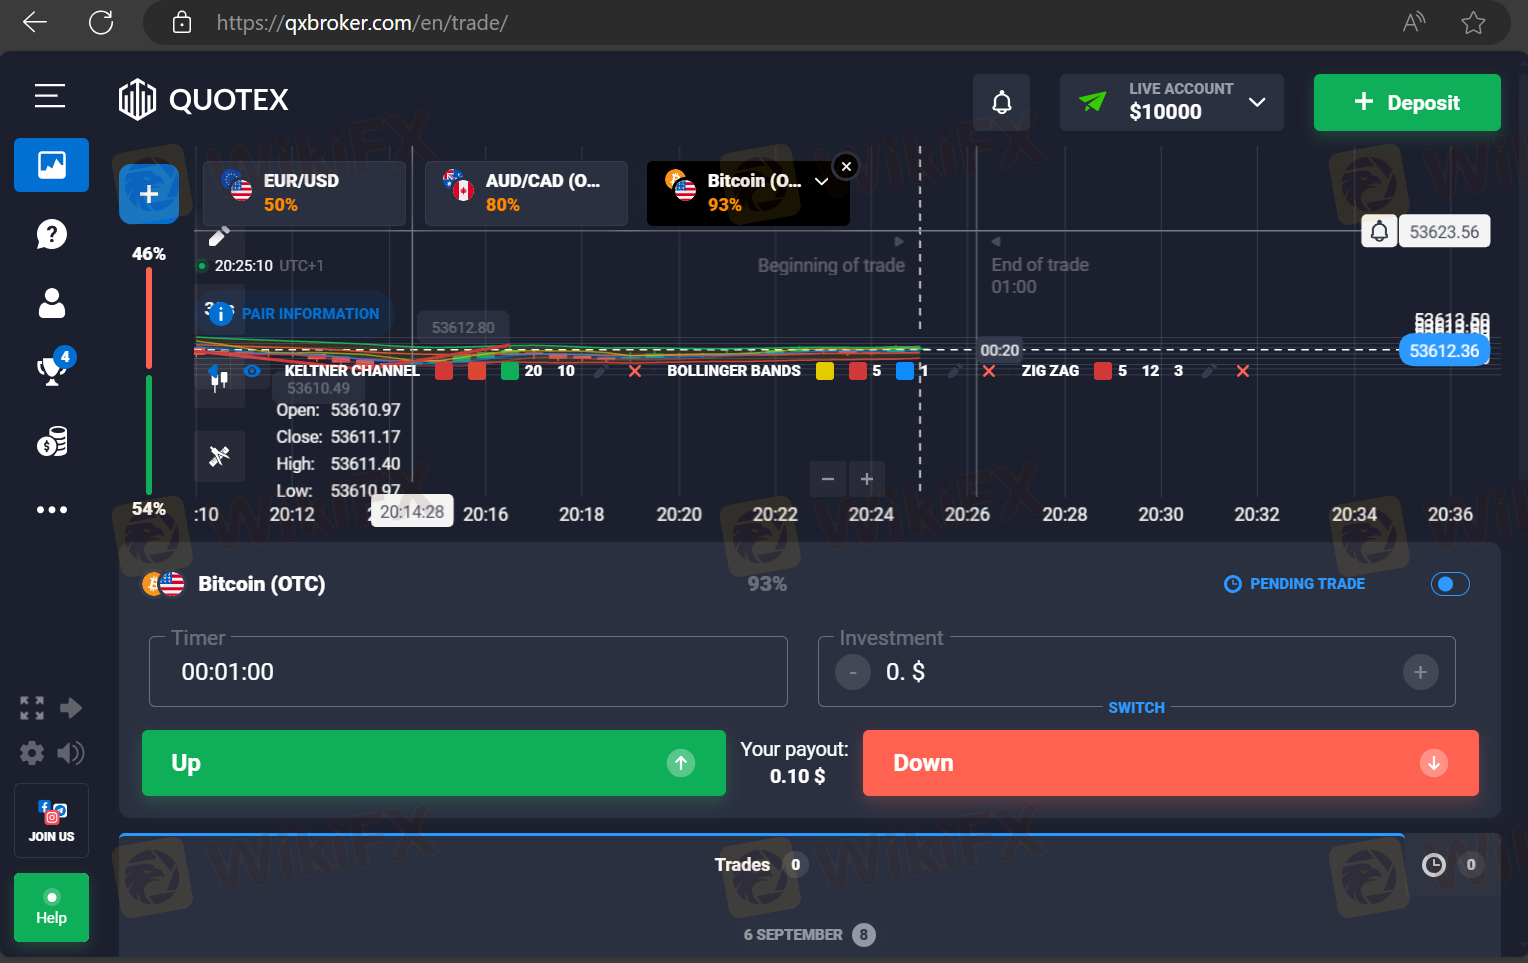
Task: Click the notification bell icon
Action: click(1001, 102)
